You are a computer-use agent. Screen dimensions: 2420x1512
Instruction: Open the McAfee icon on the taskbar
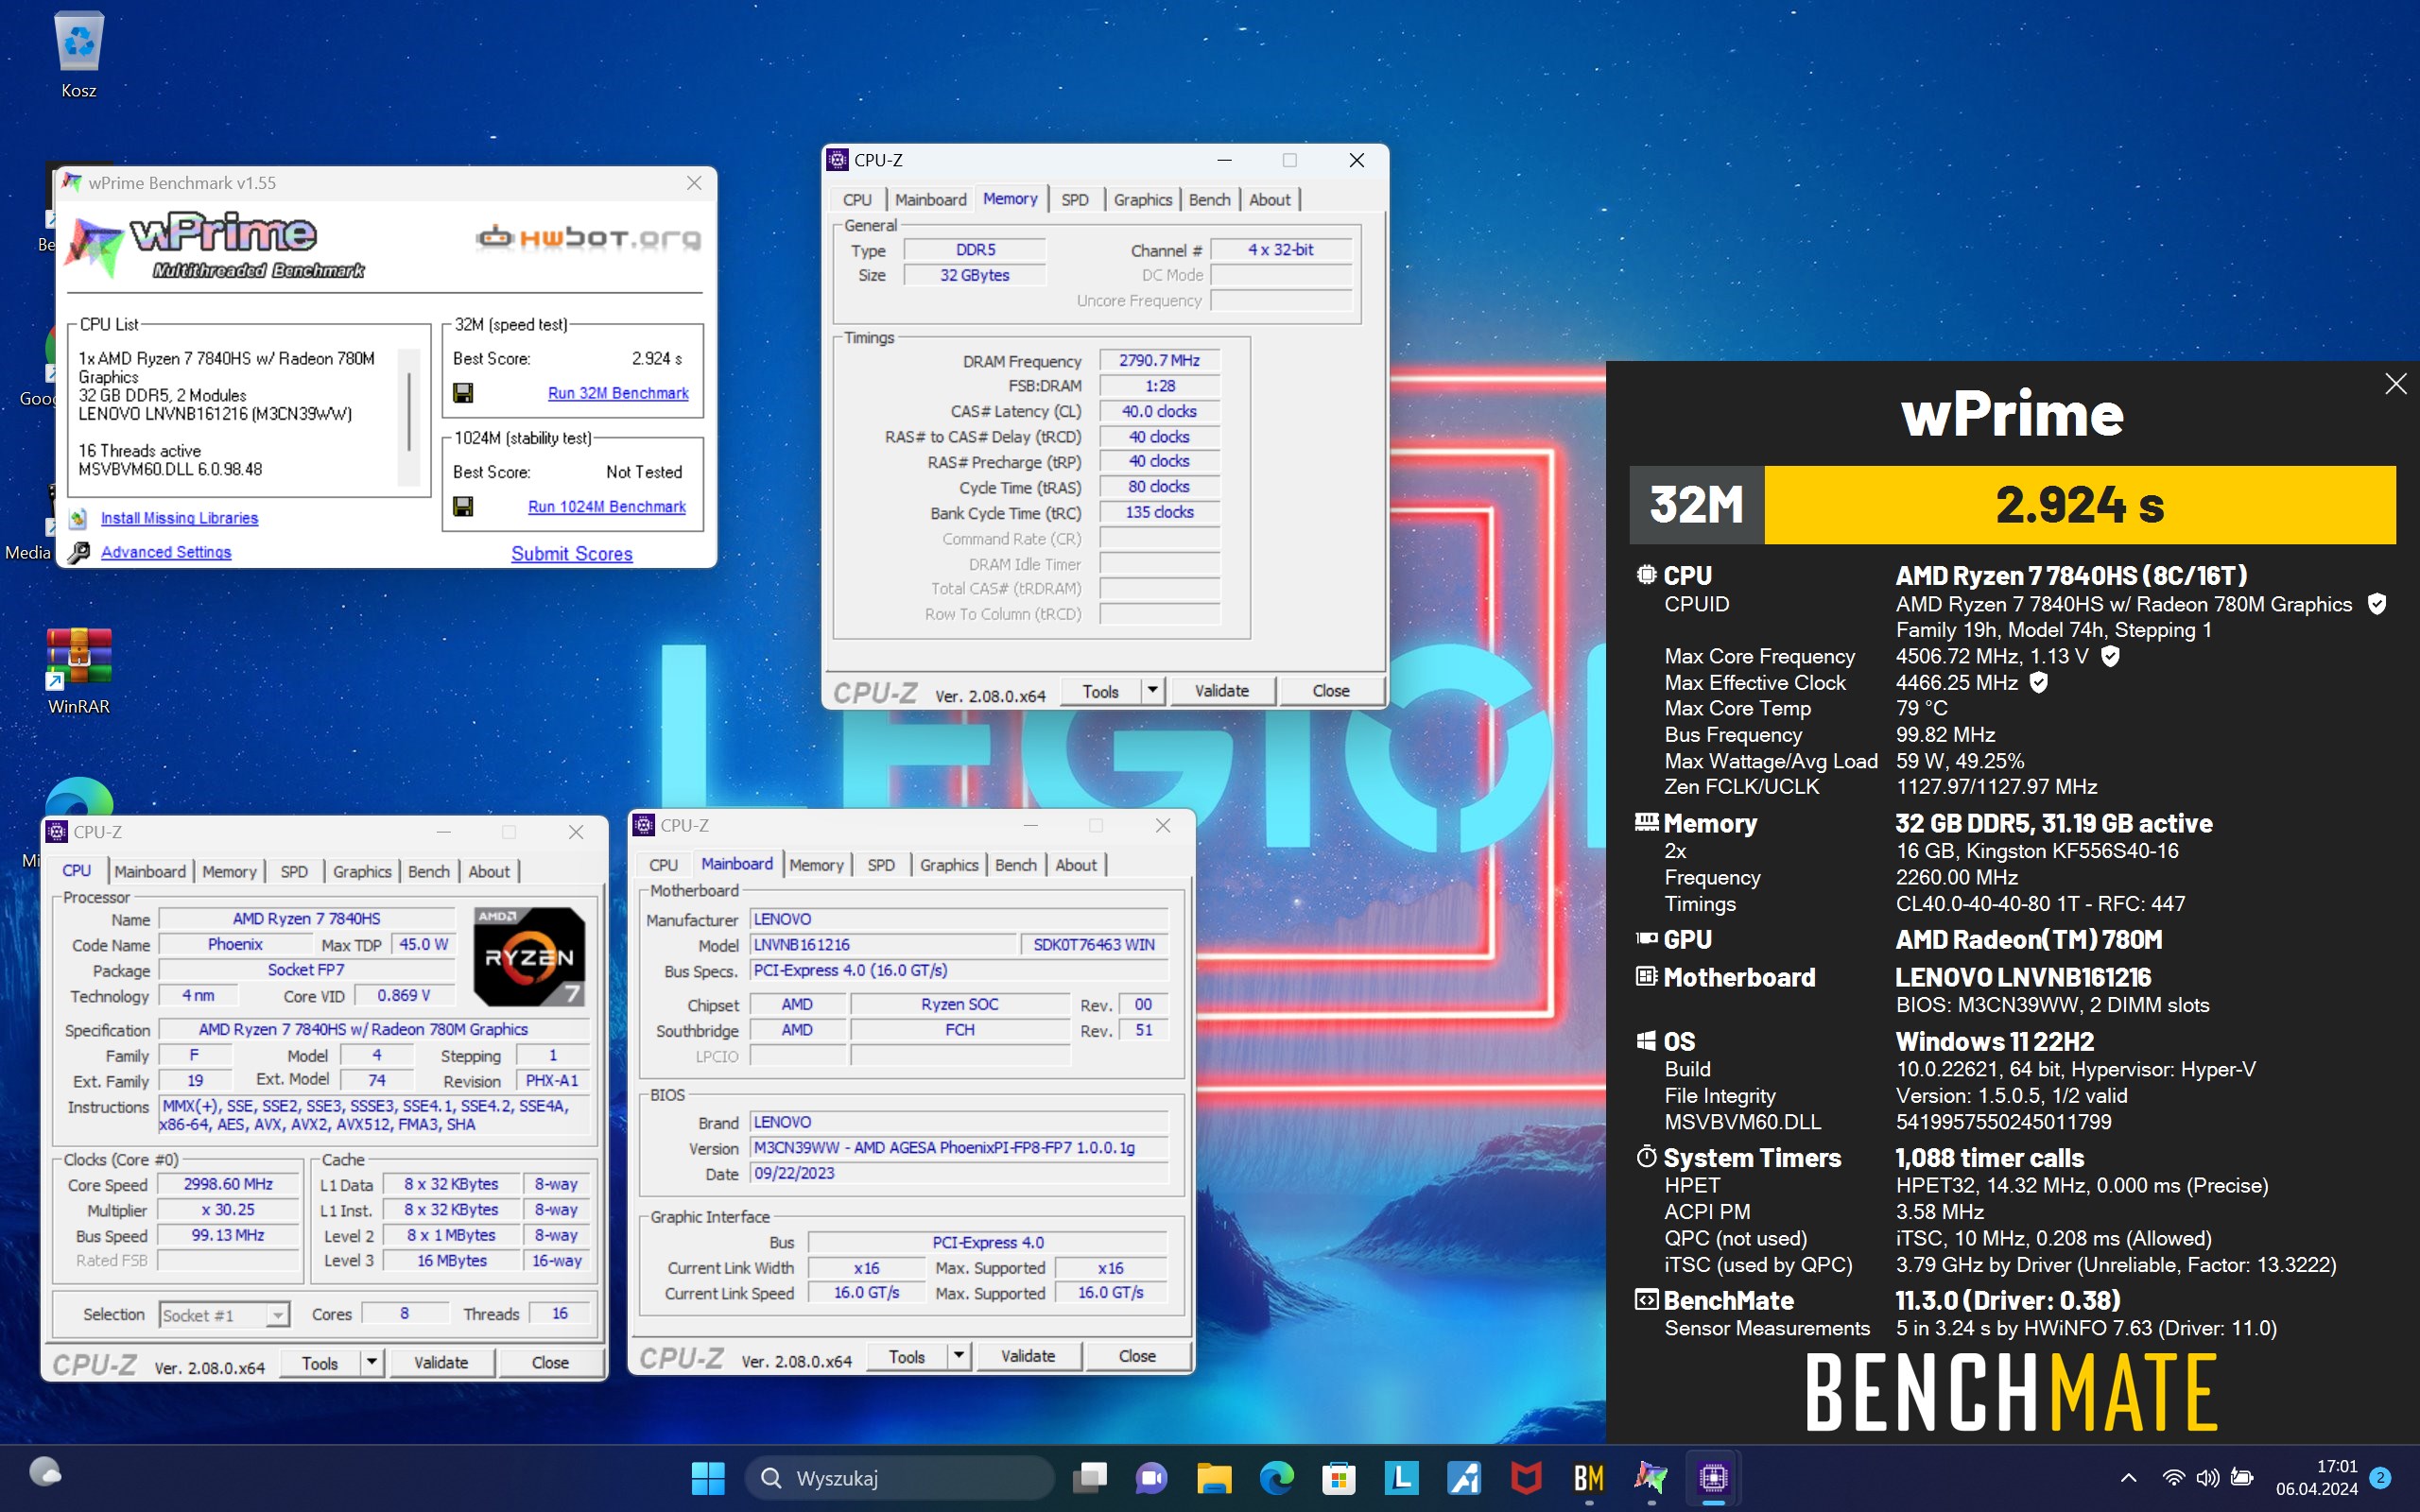(1526, 1478)
